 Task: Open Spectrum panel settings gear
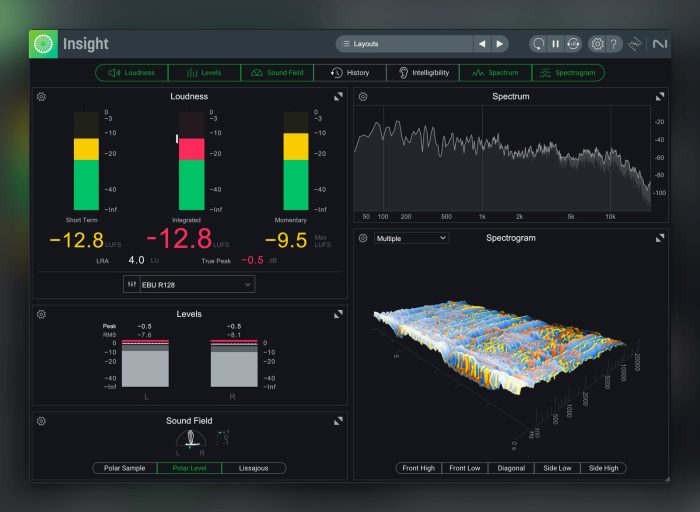point(363,96)
